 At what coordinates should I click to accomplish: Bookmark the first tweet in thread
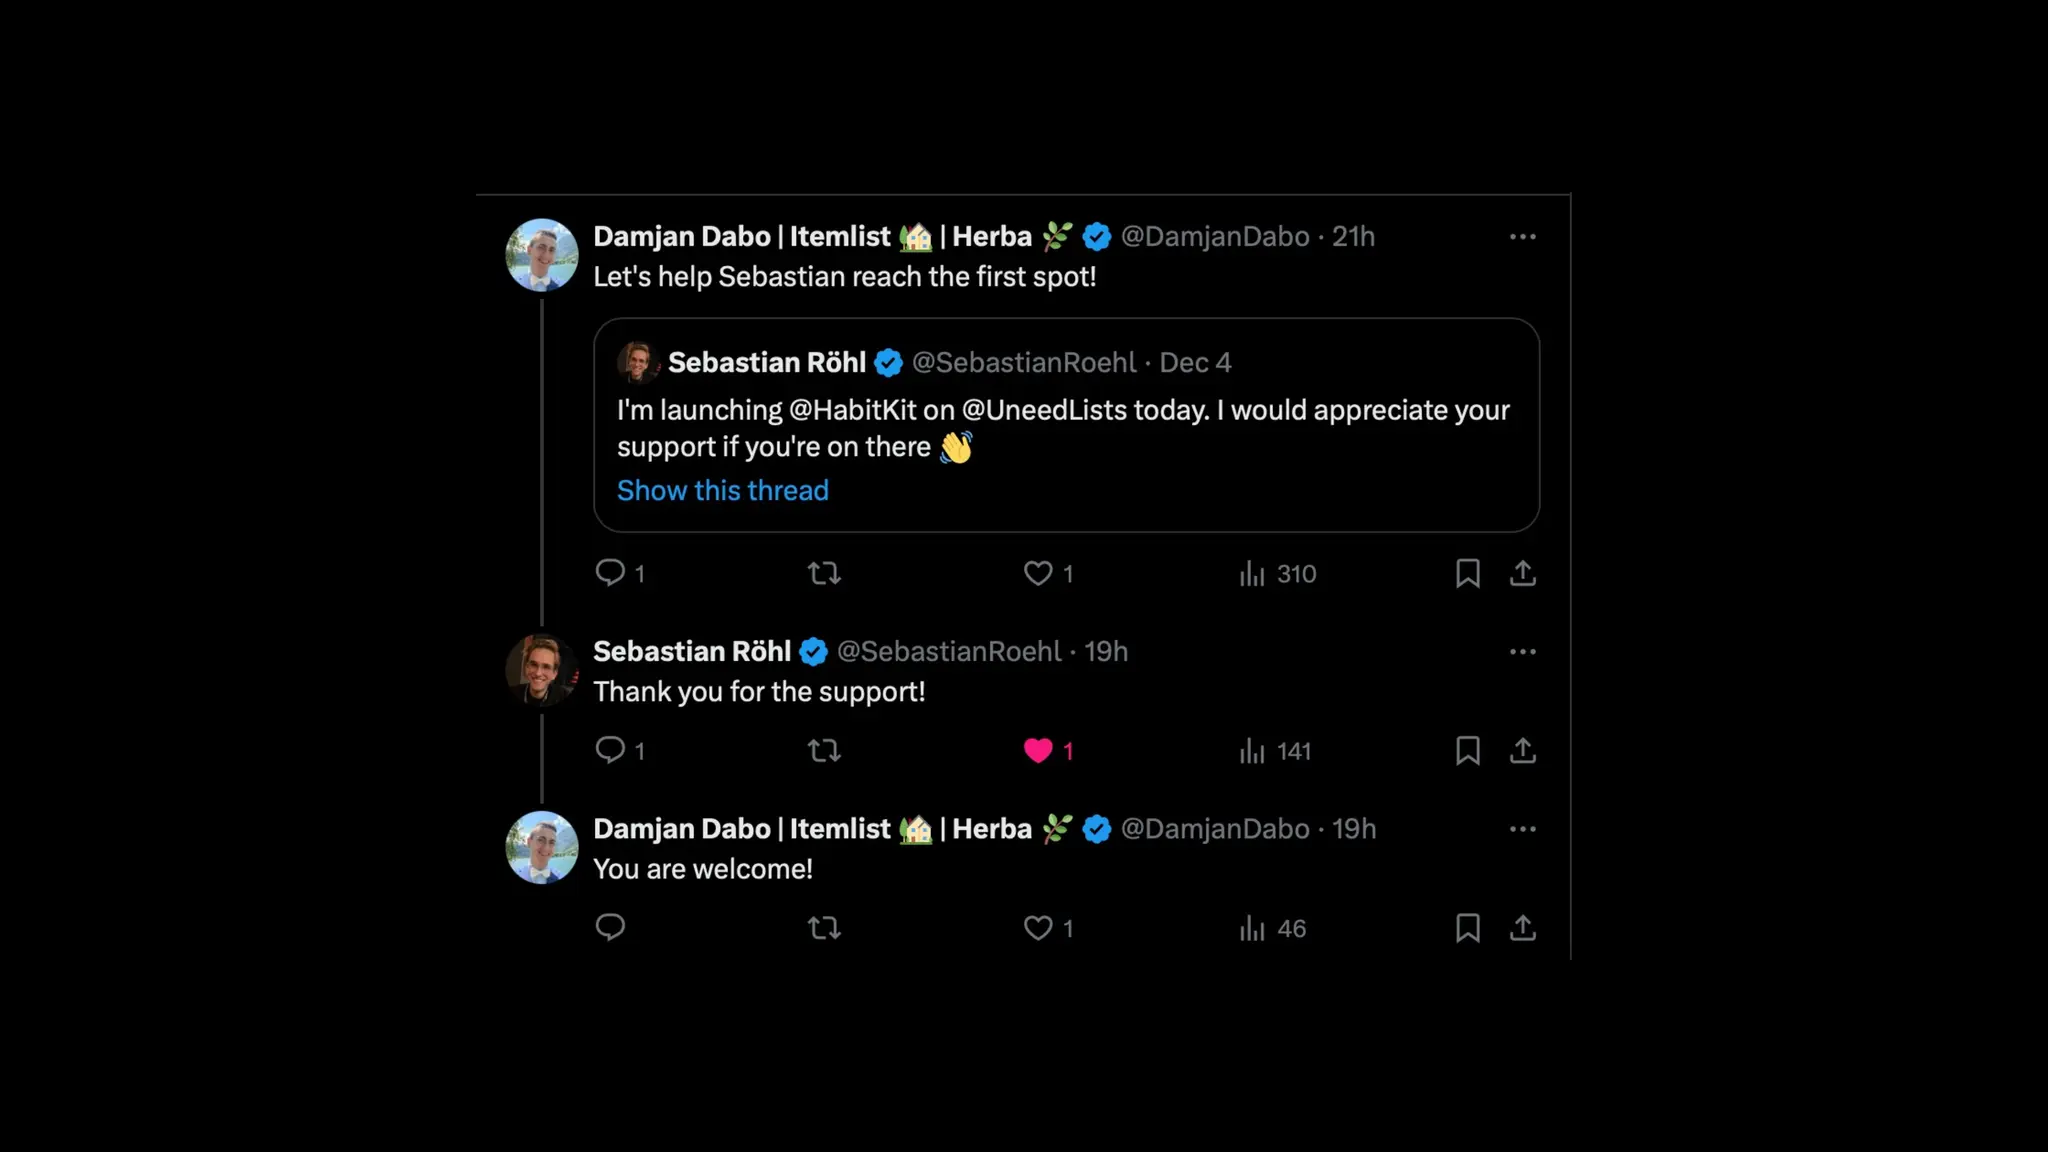click(1467, 573)
